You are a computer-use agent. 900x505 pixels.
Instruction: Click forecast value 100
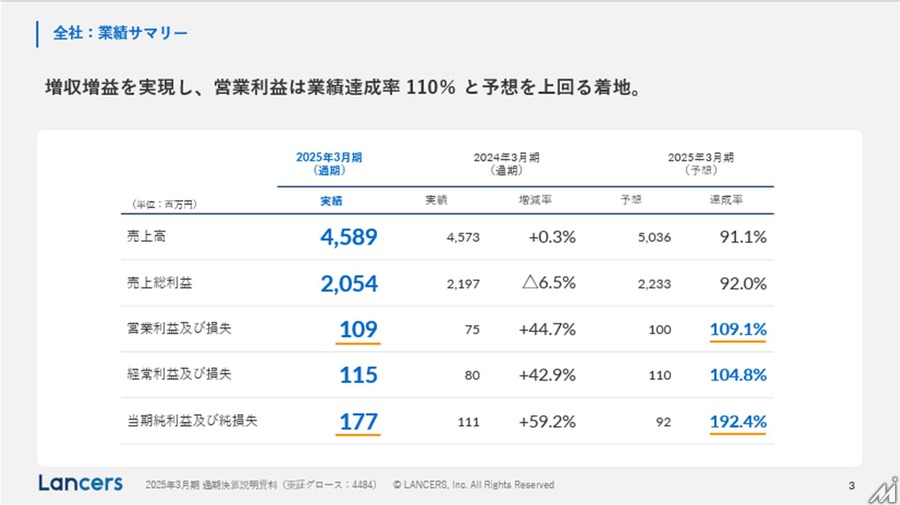click(660, 329)
